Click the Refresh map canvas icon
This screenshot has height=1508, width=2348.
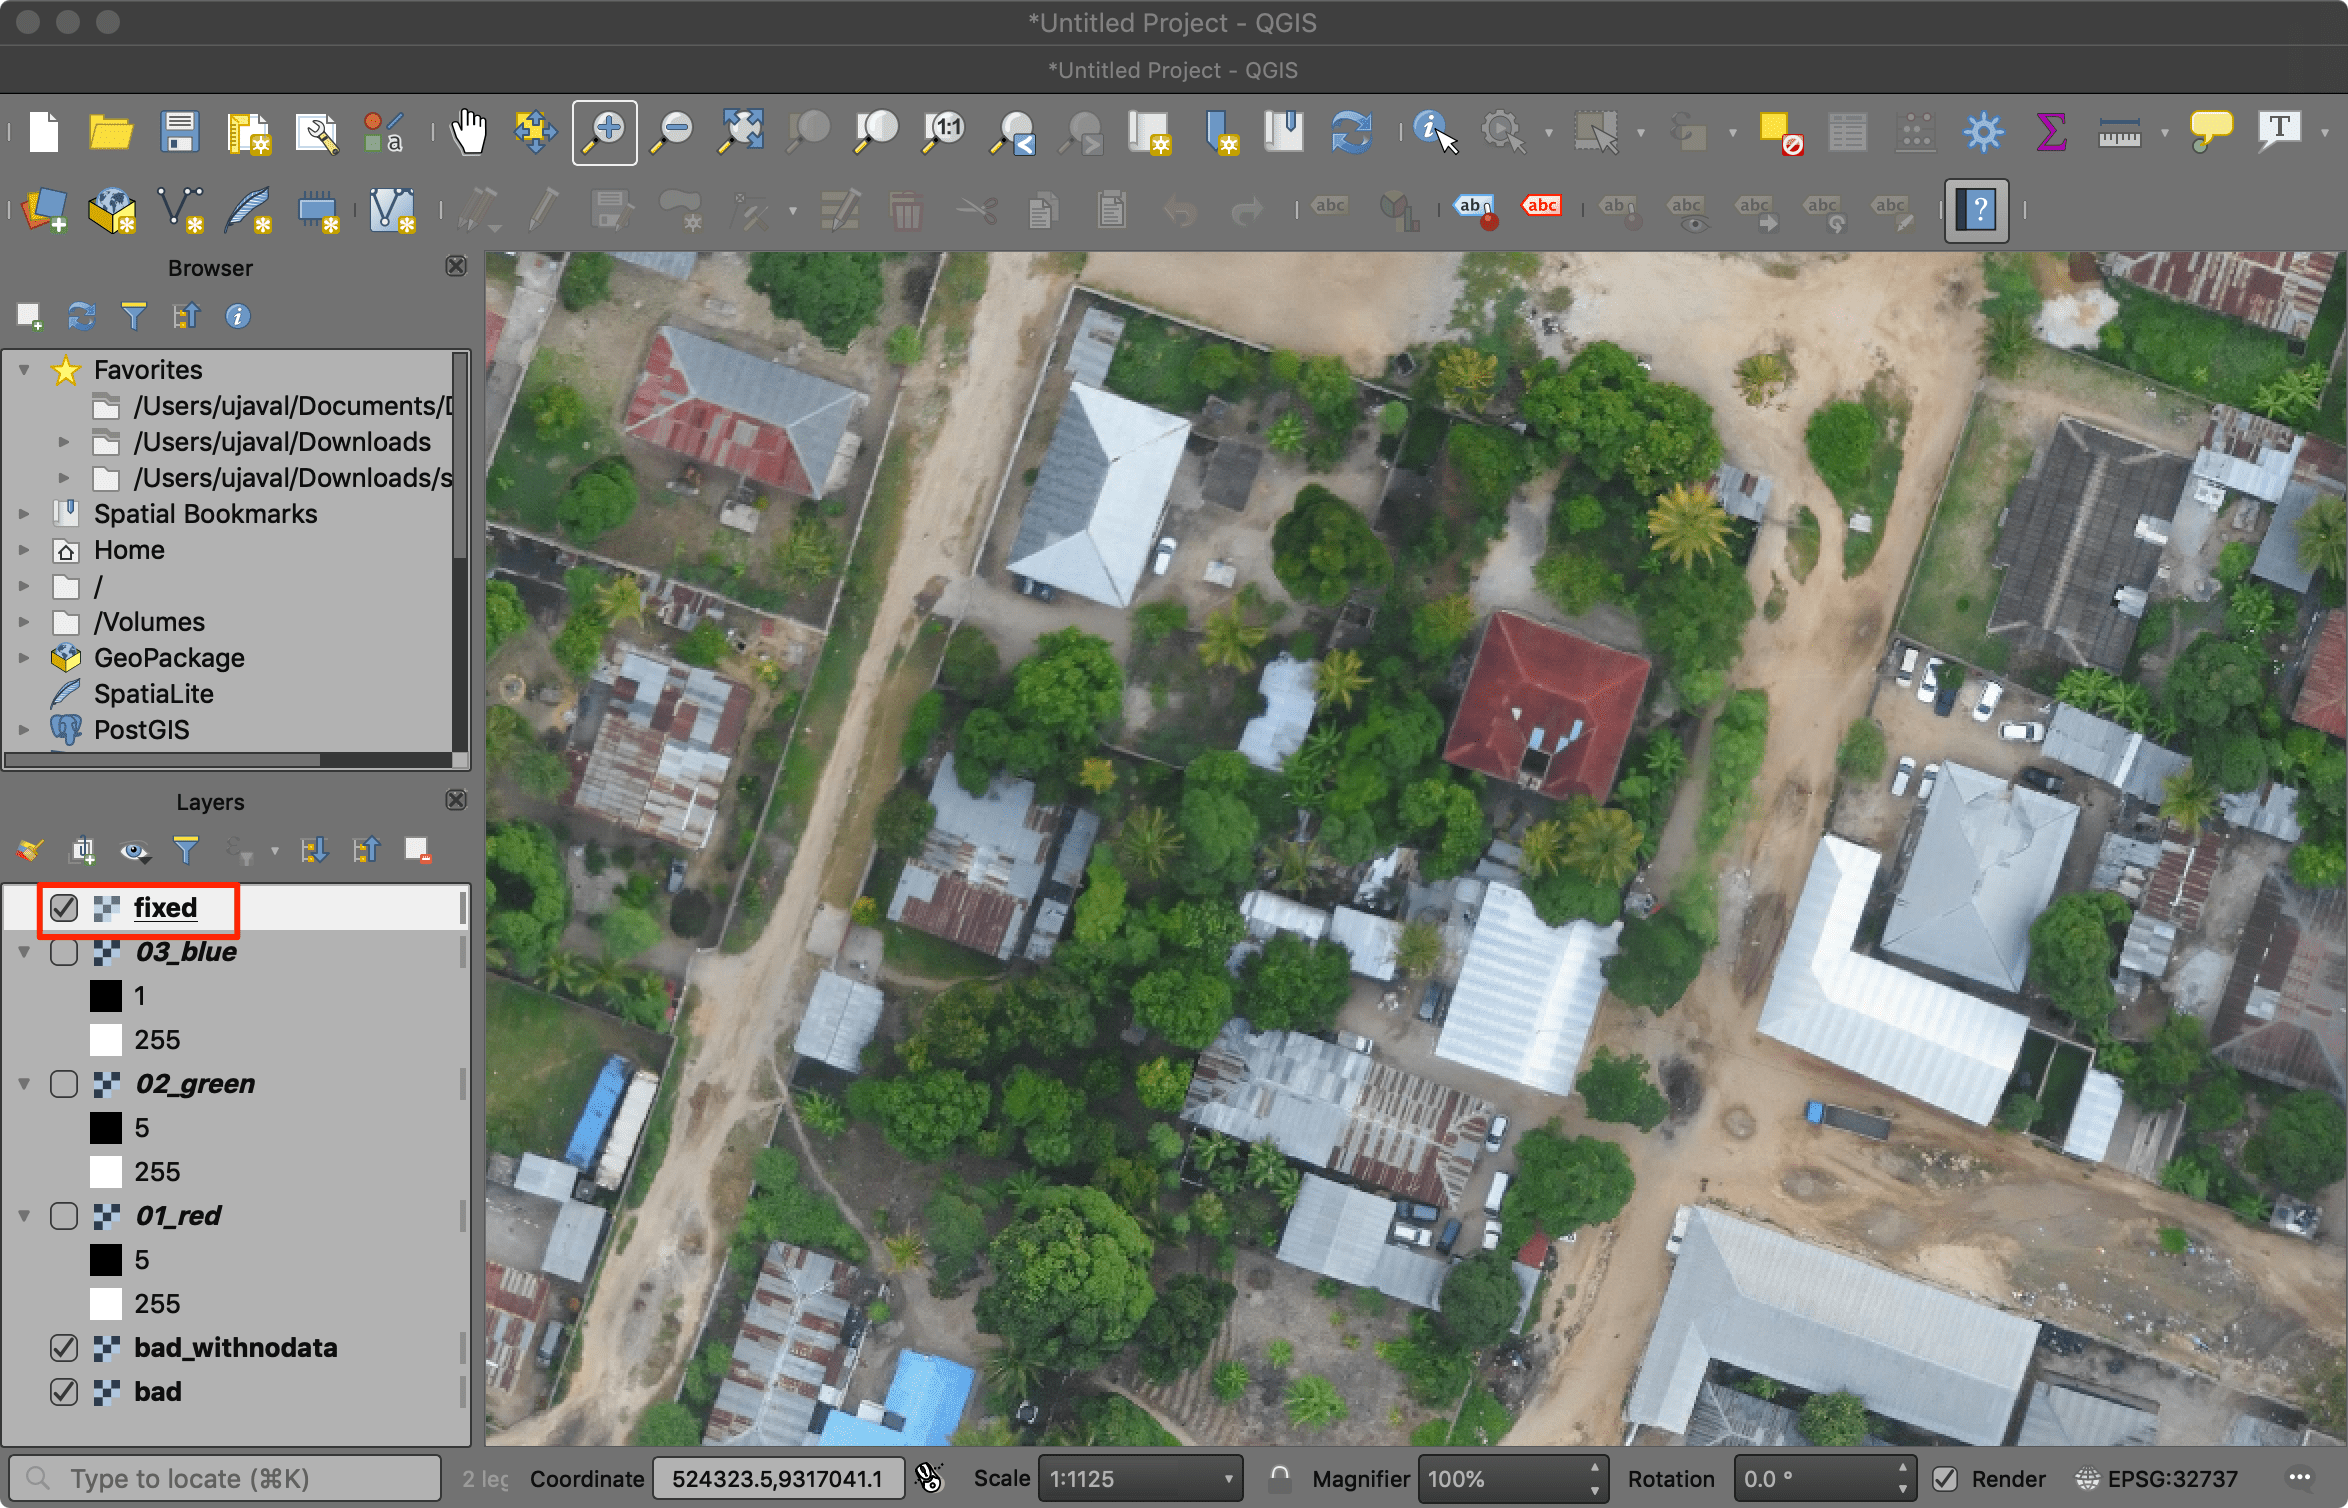1351,132
